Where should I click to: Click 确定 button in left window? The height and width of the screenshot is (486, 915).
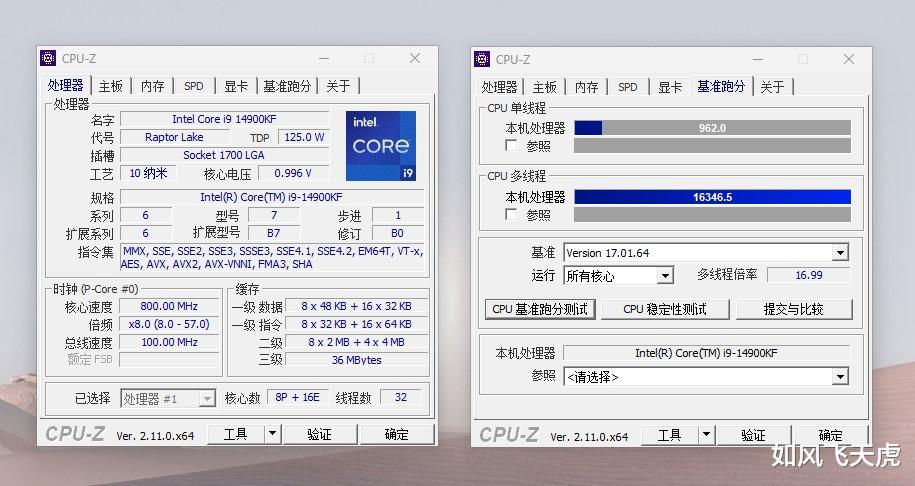tap(397, 433)
